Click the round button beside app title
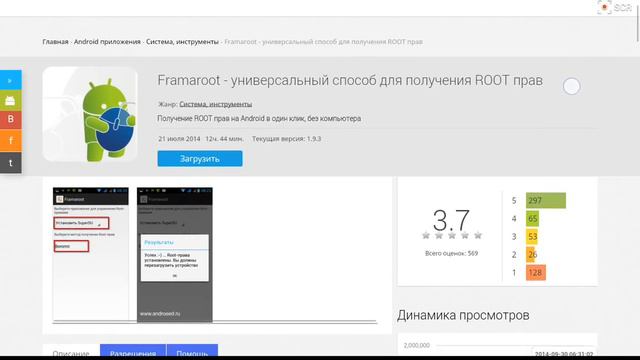 [571, 87]
